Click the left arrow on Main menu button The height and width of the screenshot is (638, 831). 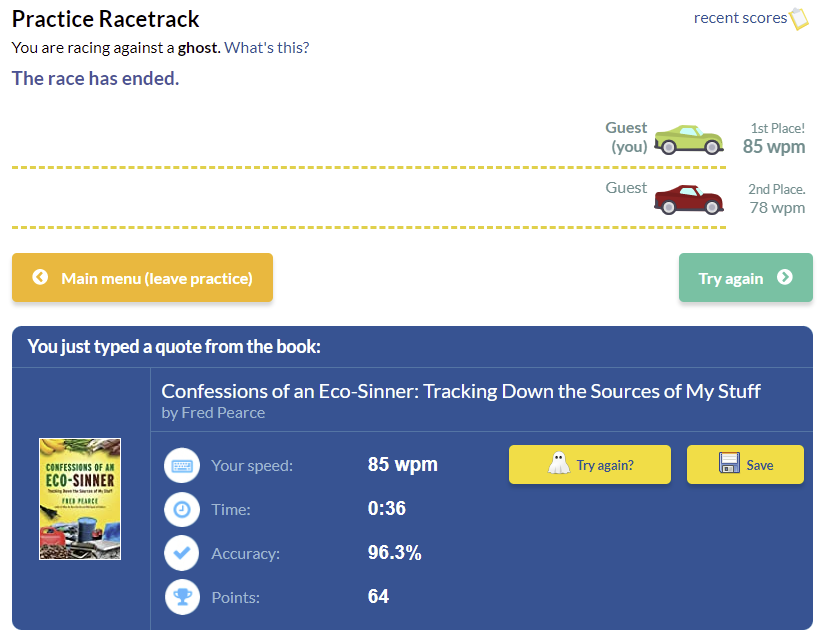tap(40, 277)
